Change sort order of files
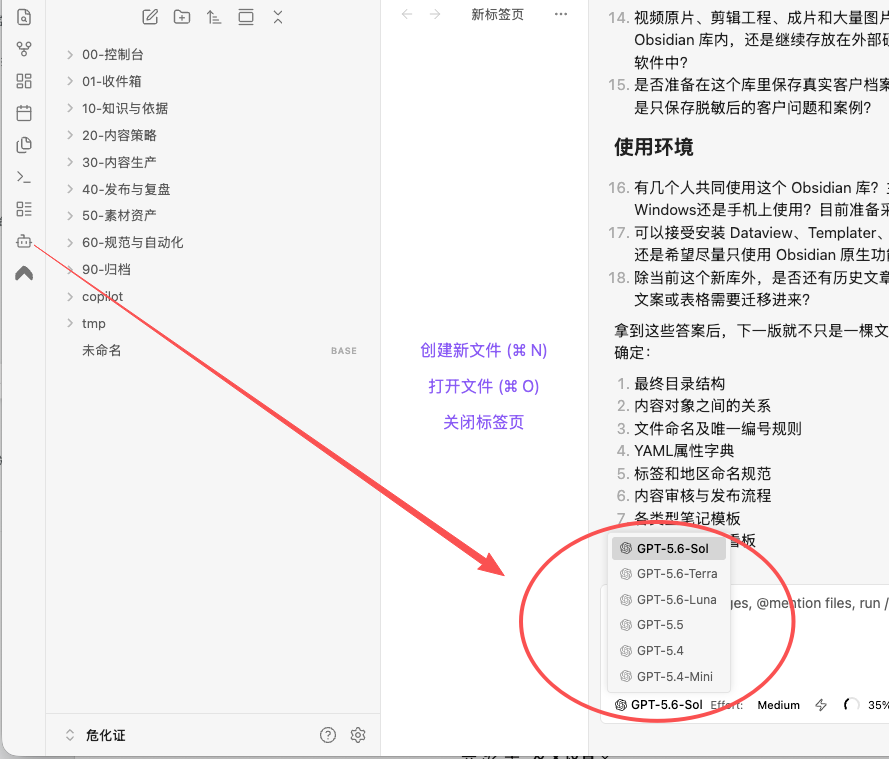The height and width of the screenshot is (759, 889). (214, 17)
